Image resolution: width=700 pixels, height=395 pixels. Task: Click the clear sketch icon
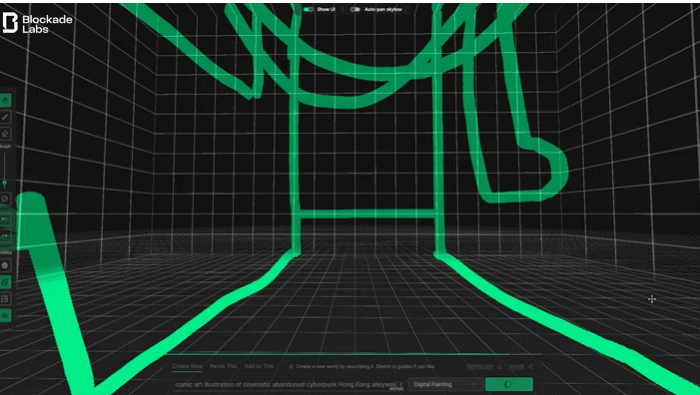click(x=5, y=199)
